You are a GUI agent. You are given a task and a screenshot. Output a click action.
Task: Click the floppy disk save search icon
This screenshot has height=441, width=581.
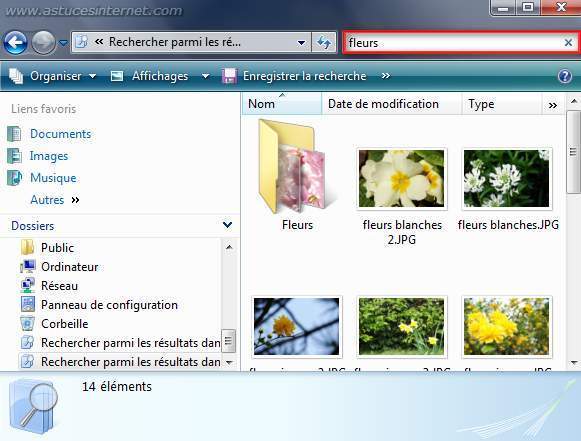[229, 76]
